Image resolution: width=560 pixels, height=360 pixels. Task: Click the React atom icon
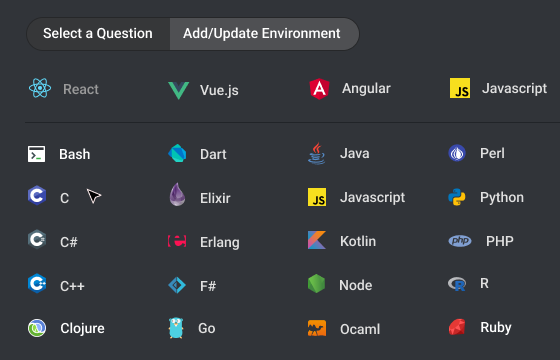click(40, 88)
